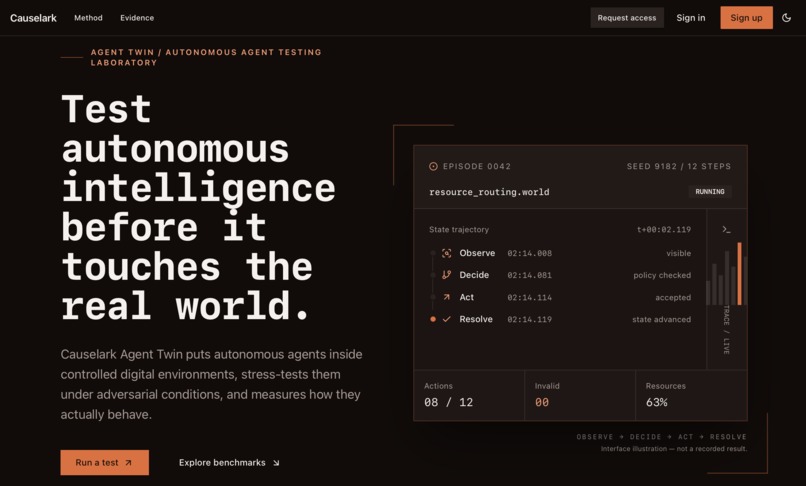Viewport: 806px width, 486px height.
Task: Open the Method nav item
Action: click(88, 18)
